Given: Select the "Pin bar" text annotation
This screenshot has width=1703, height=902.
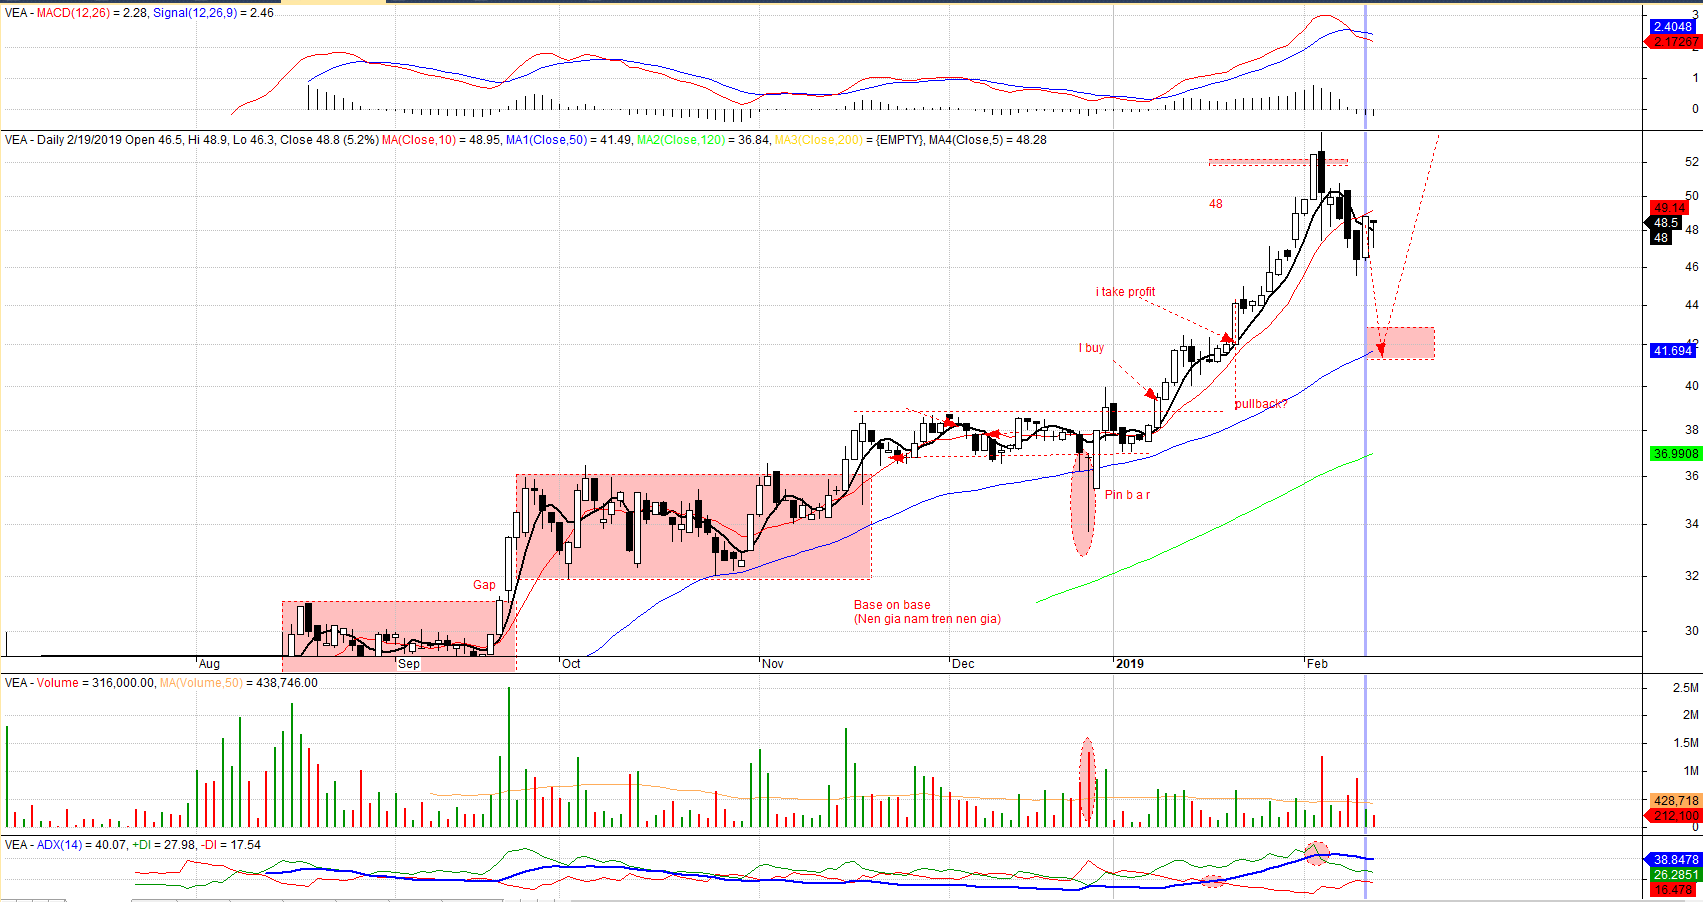Looking at the screenshot, I should click(1127, 495).
